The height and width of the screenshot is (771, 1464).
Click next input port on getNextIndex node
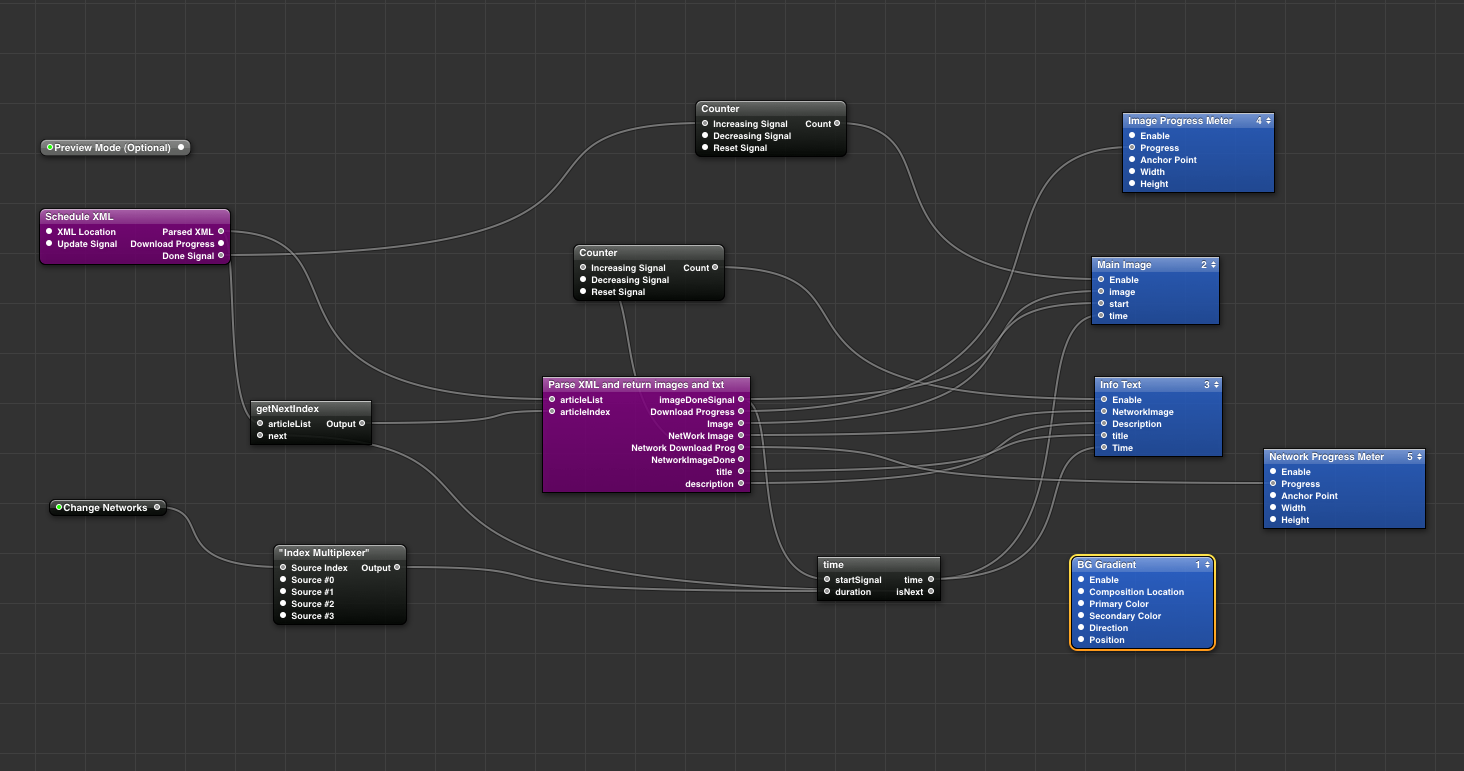coord(260,436)
